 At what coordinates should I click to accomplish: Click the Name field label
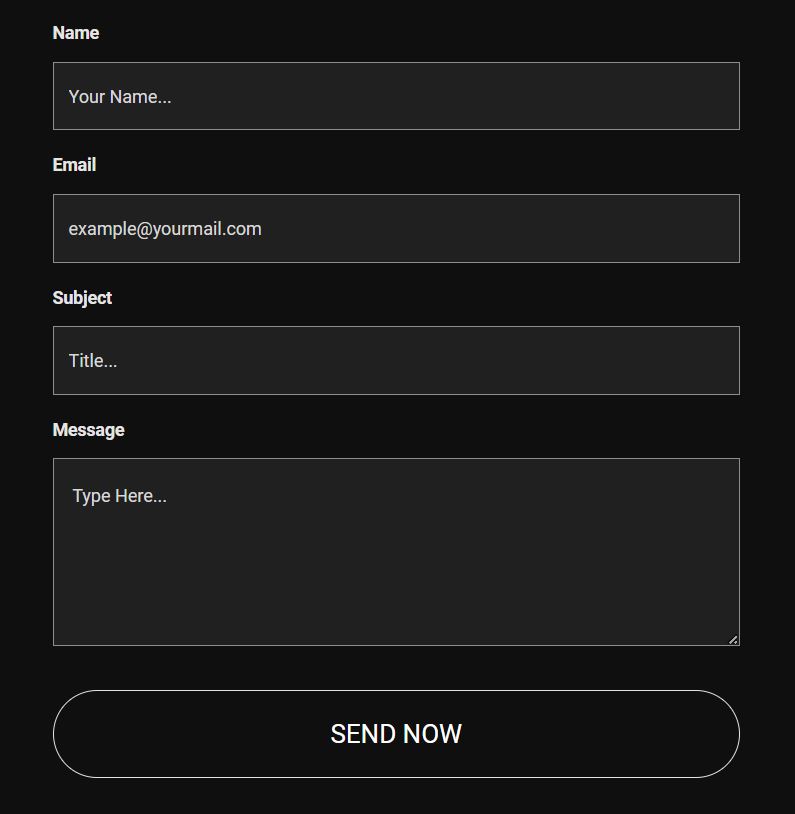[76, 33]
